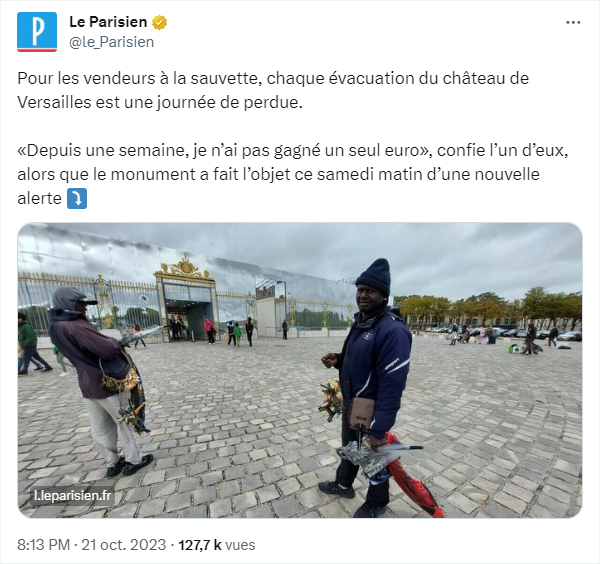Click the l.leparisien.fr link label
600x564 pixels.
[72, 496]
